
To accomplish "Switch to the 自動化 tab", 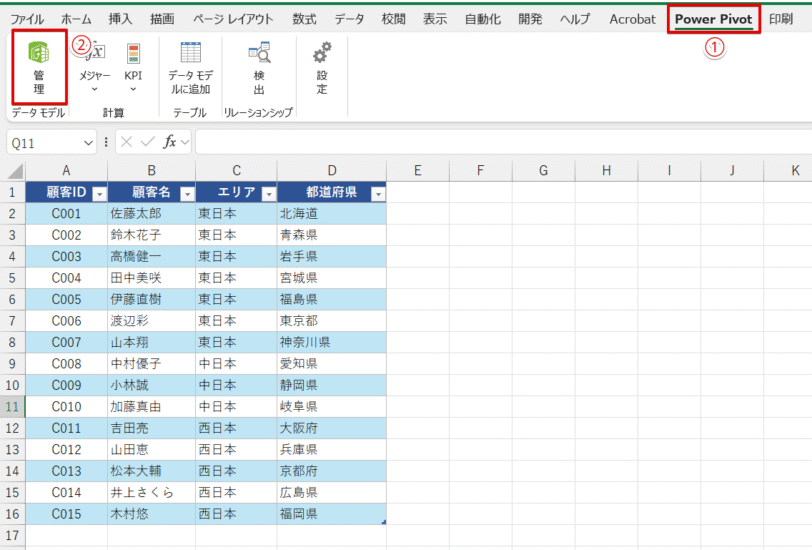I will click(x=482, y=19).
